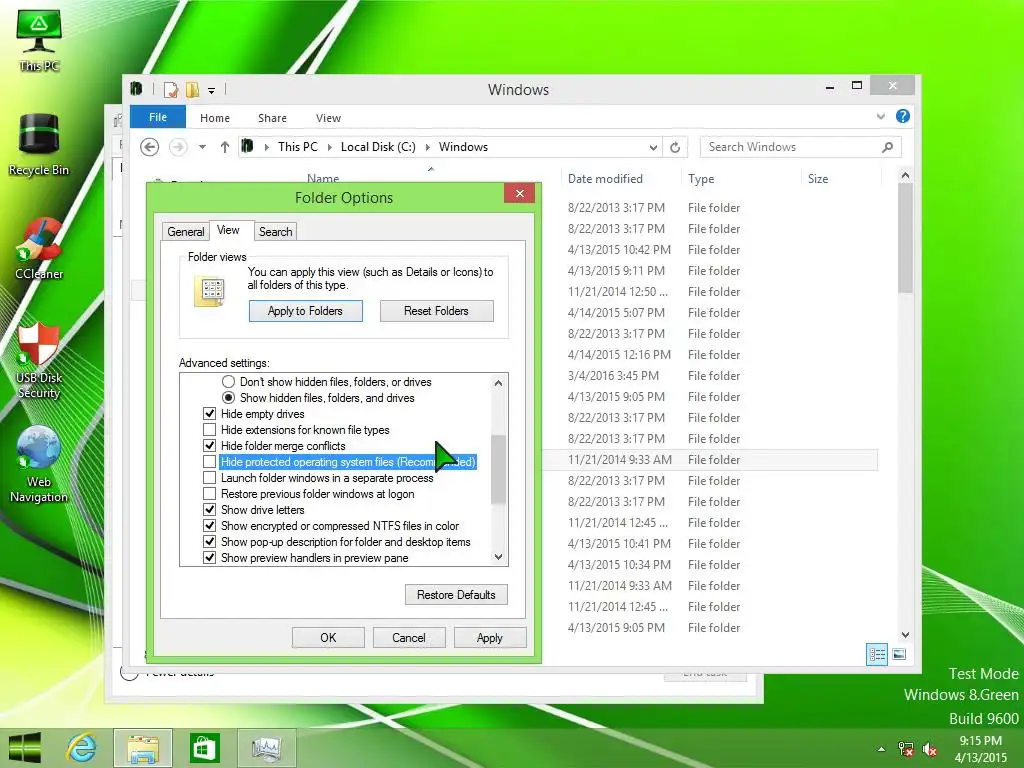The height and width of the screenshot is (768, 1024).
Task: Click the network tray icon
Action: click(x=905, y=749)
